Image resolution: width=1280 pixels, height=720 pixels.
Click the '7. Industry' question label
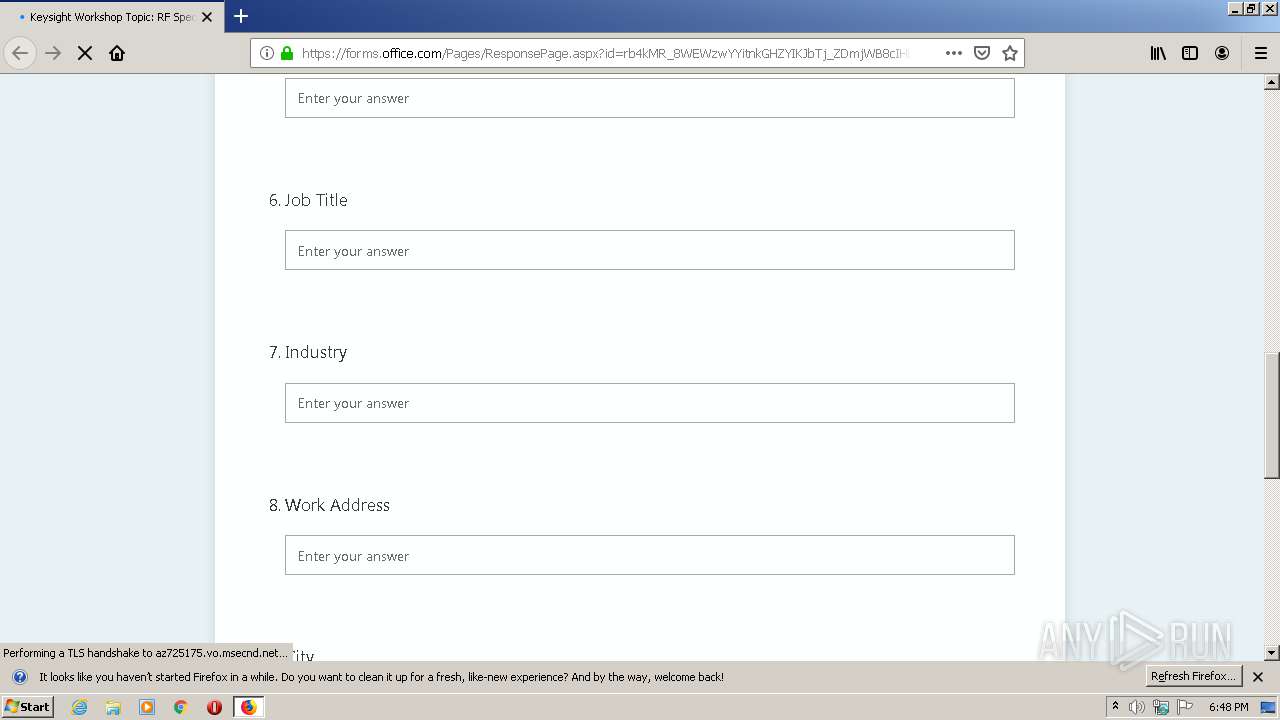coord(308,352)
